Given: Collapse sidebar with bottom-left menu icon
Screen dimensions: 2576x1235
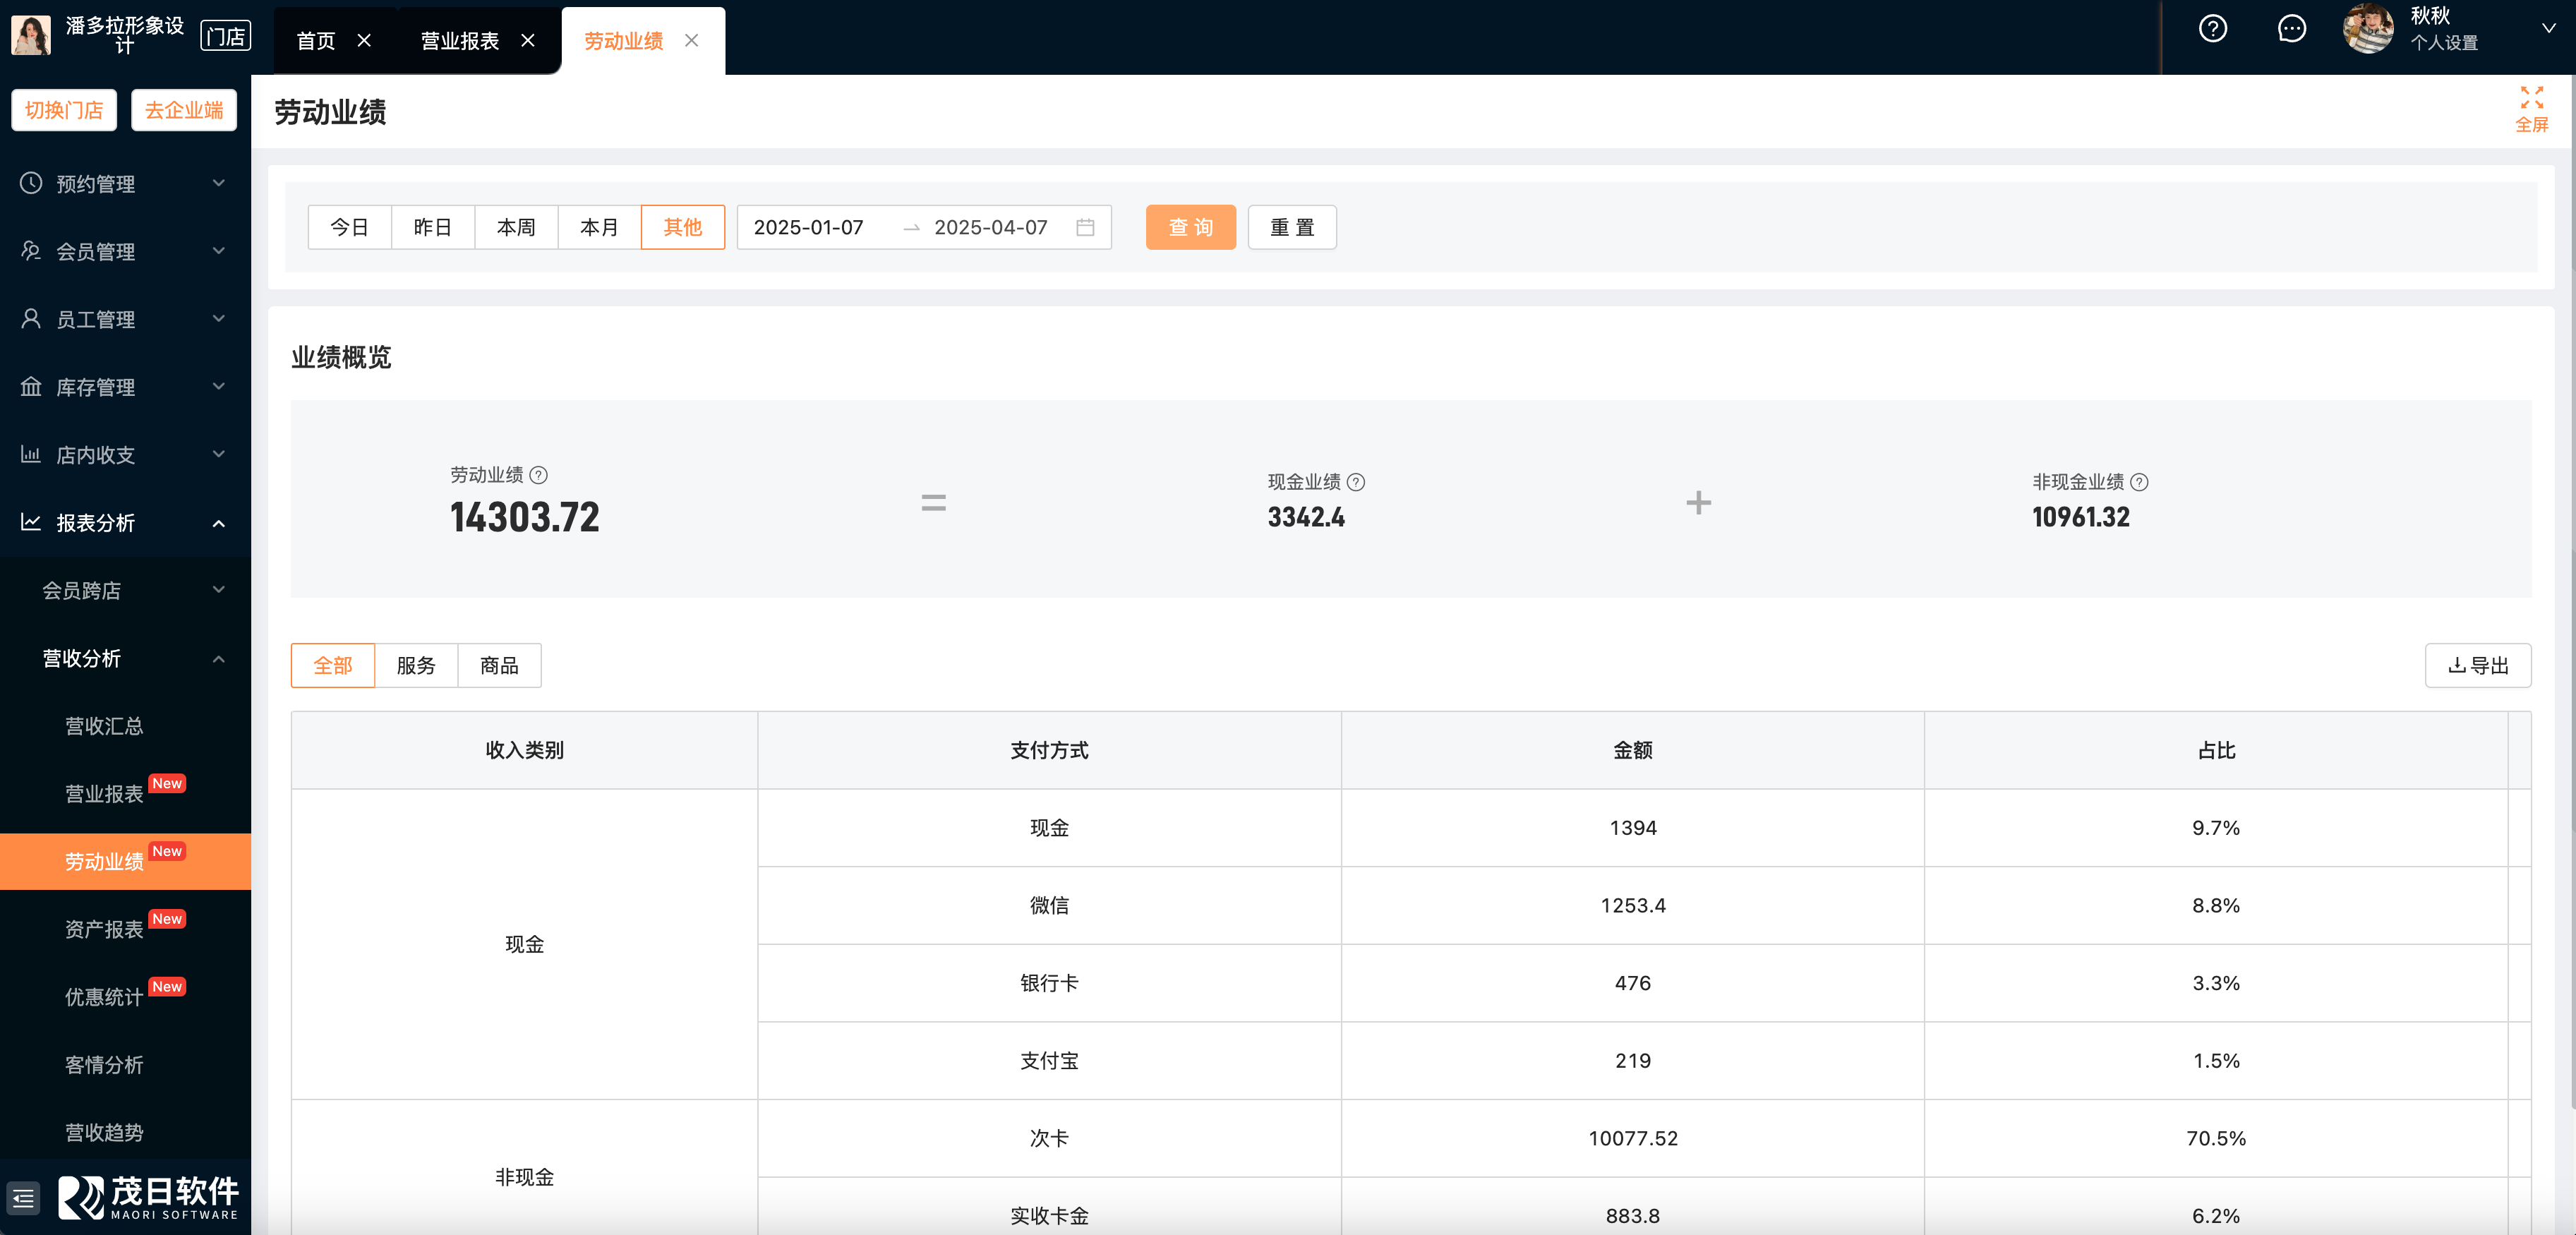Looking at the screenshot, I should (23, 1197).
